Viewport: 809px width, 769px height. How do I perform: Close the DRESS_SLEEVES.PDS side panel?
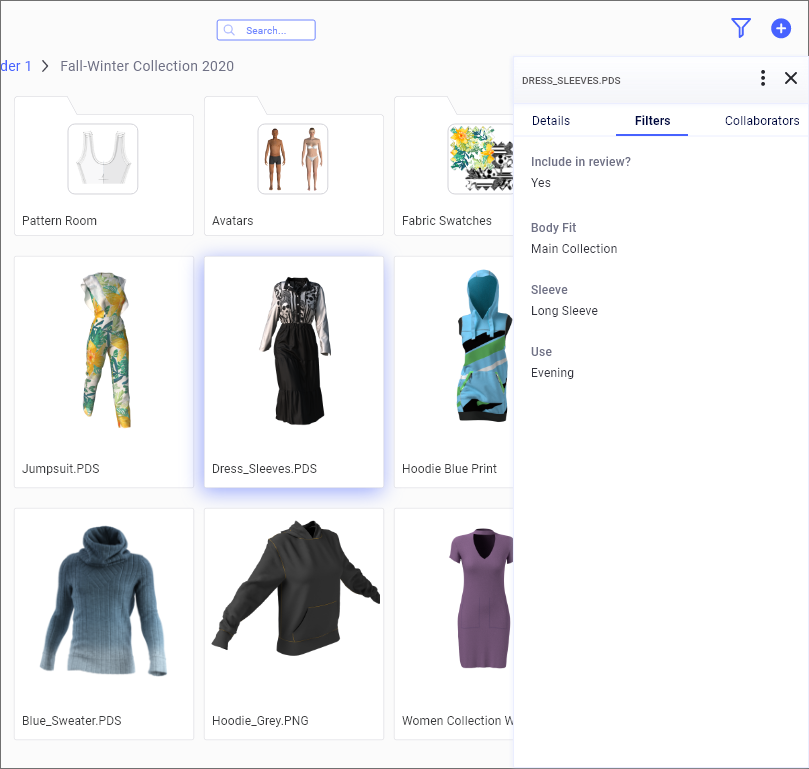tap(790, 78)
